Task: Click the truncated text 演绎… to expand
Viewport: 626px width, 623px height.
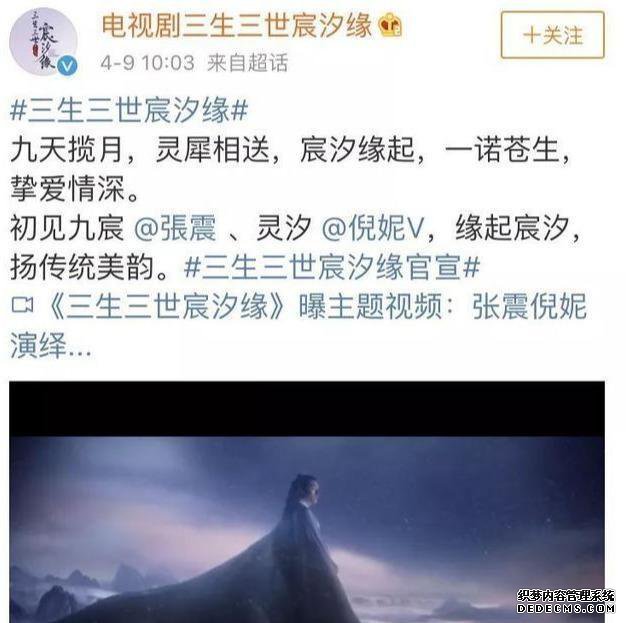Action: coord(51,345)
